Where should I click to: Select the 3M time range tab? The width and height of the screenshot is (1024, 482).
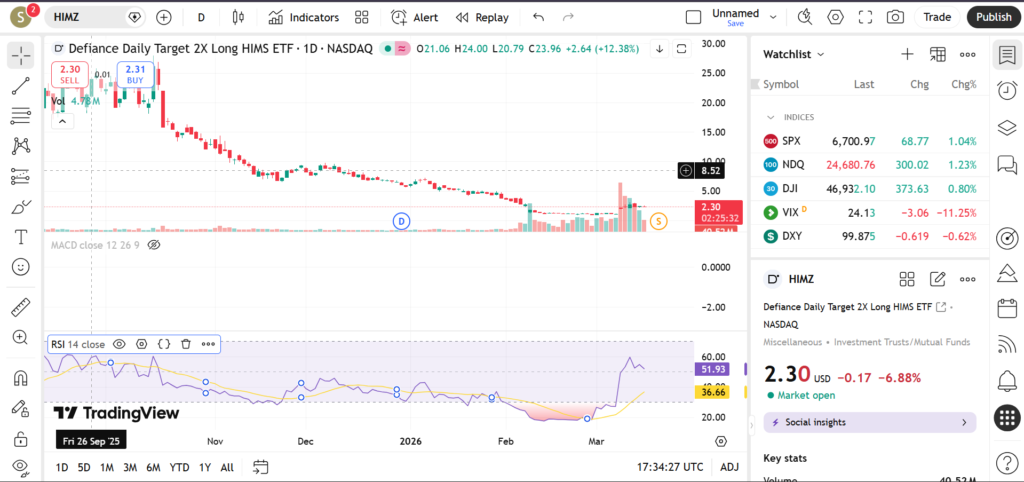(130, 467)
